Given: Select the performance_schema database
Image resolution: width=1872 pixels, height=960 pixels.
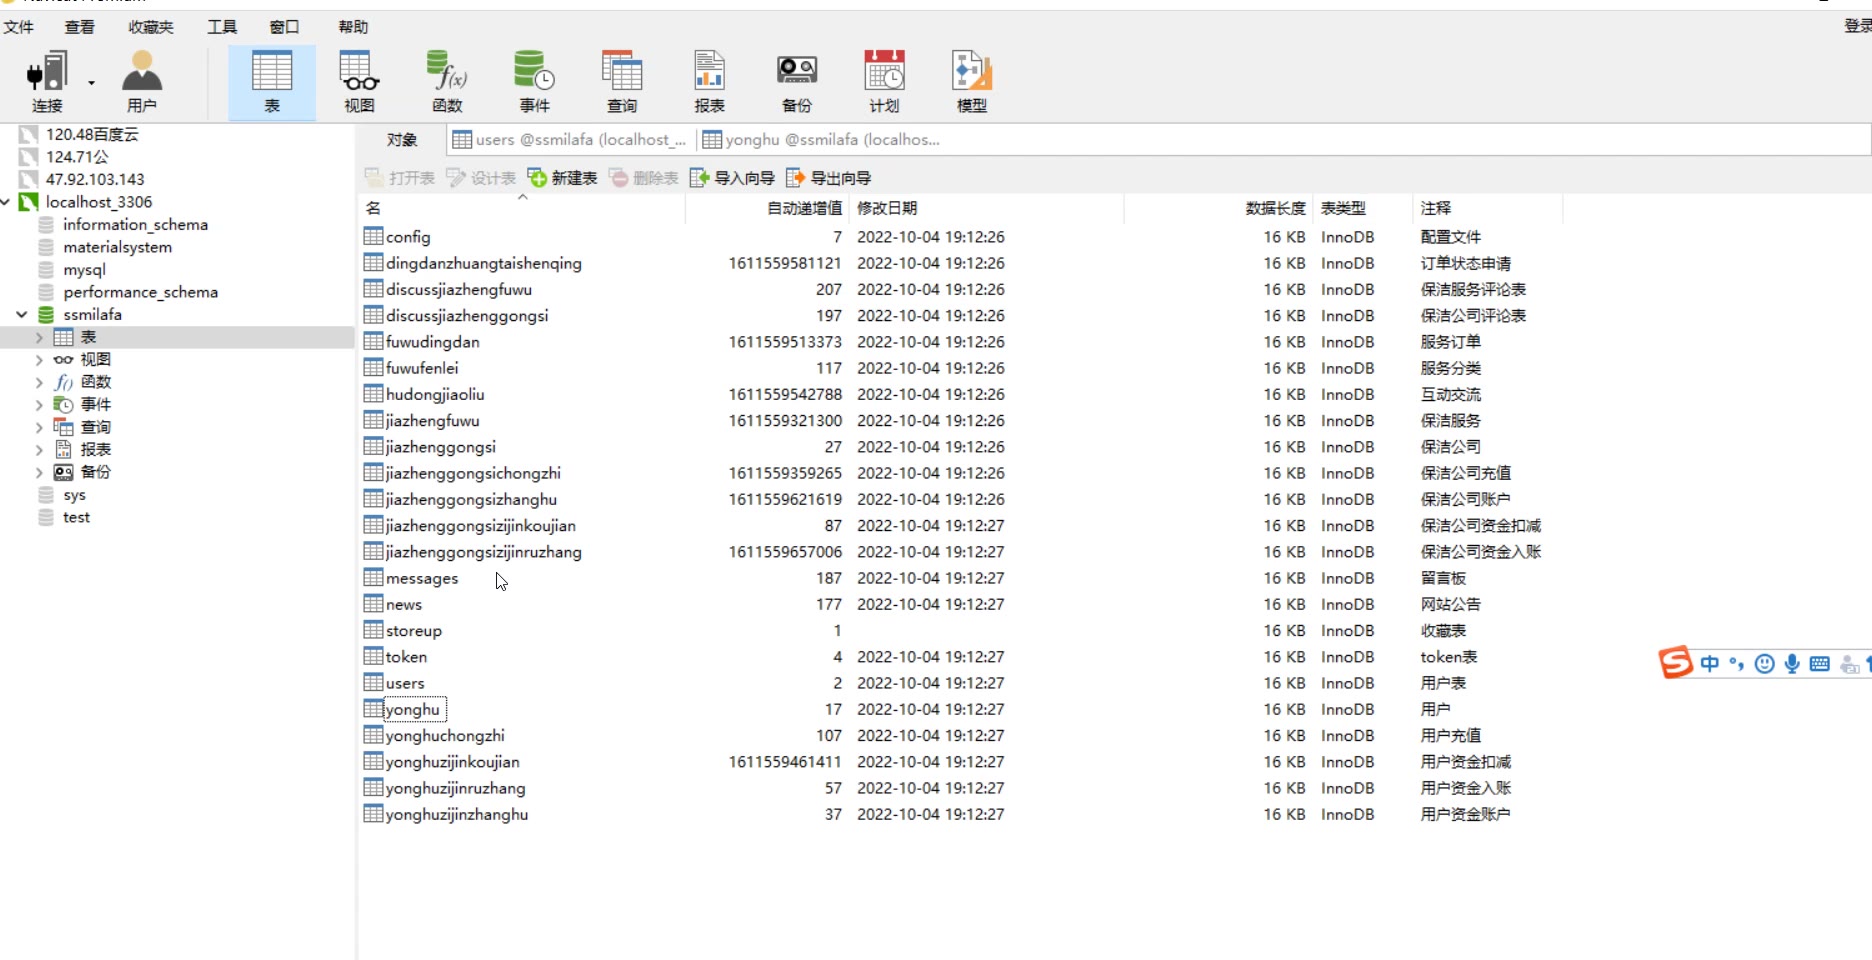Looking at the screenshot, I should point(140,292).
